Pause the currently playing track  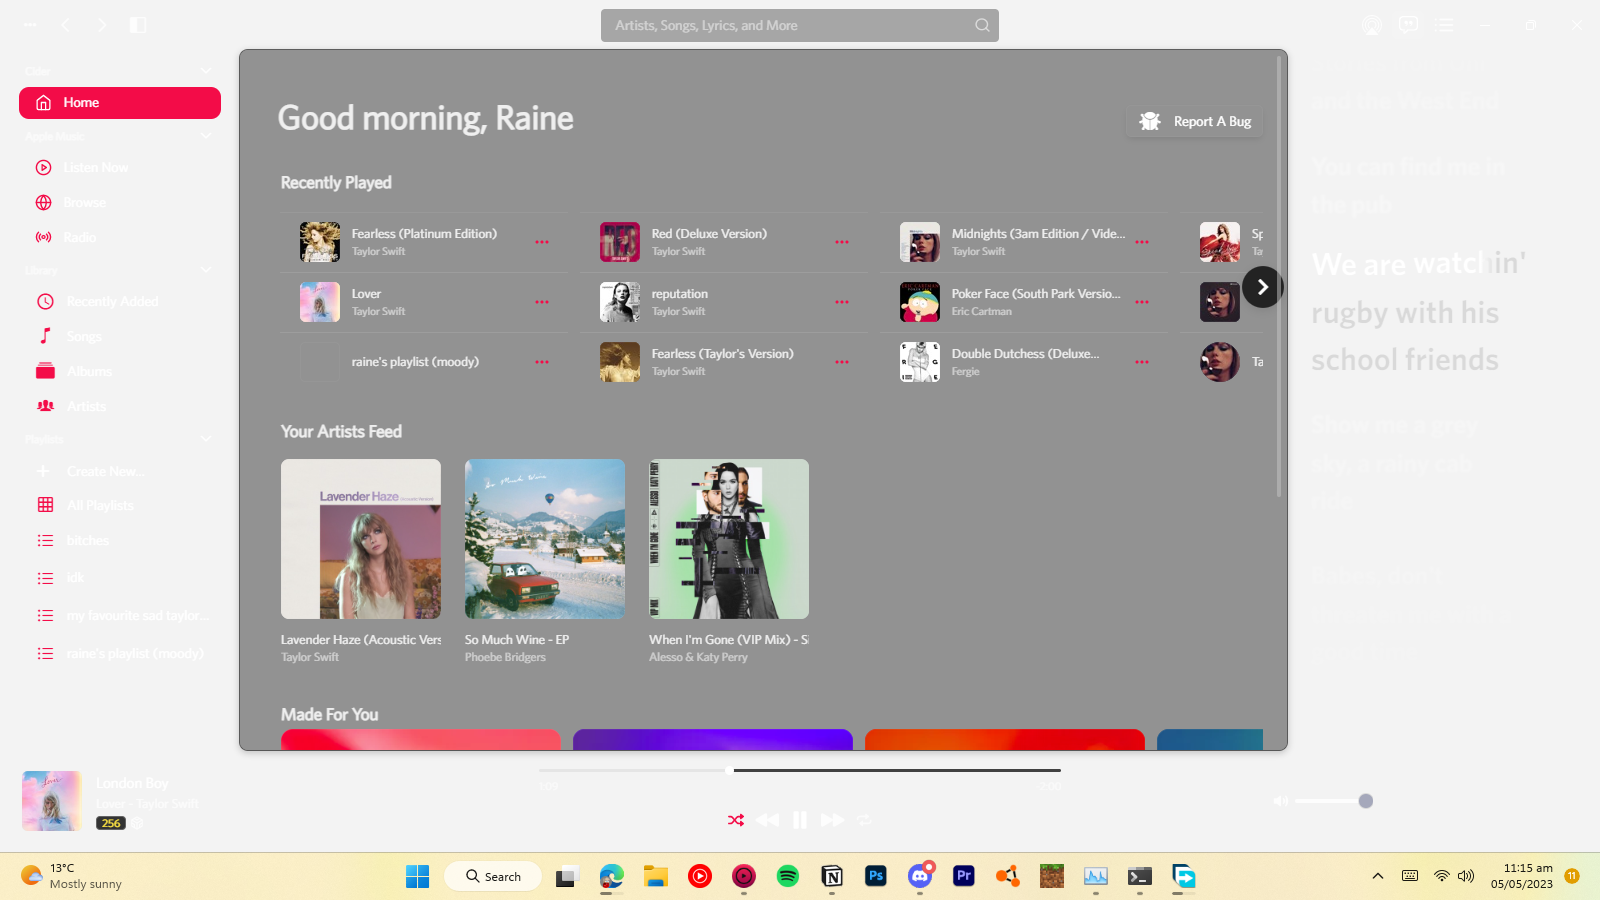(799, 819)
